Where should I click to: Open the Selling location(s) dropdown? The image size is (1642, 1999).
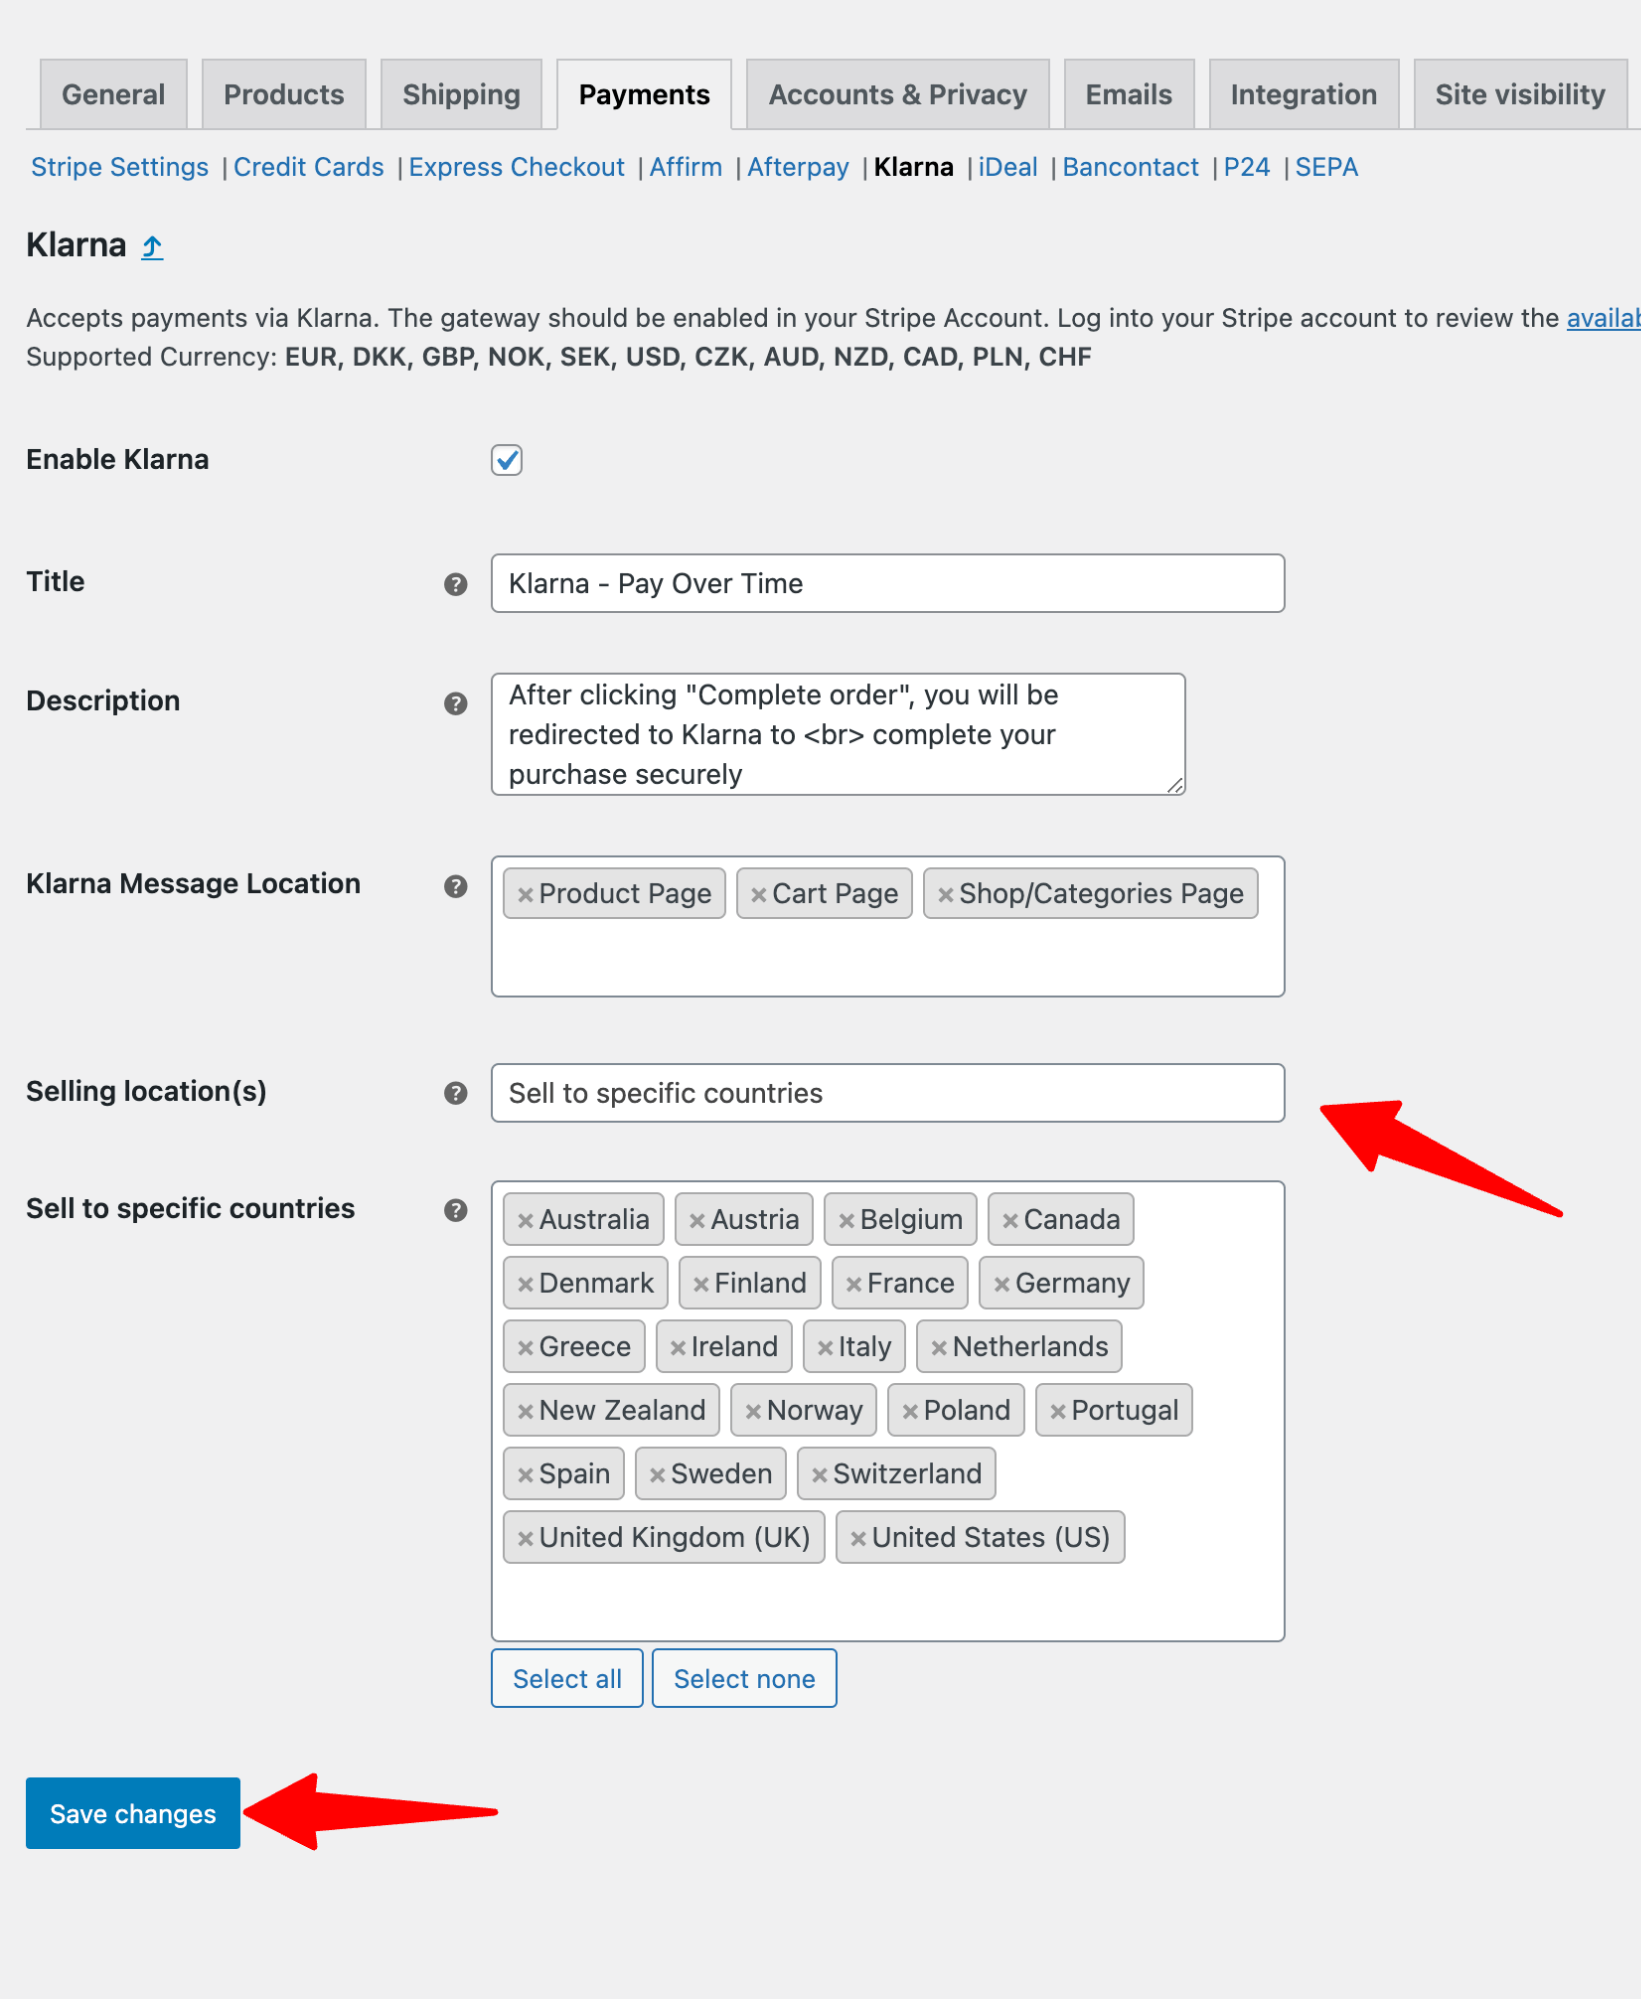coord(888,1093)
